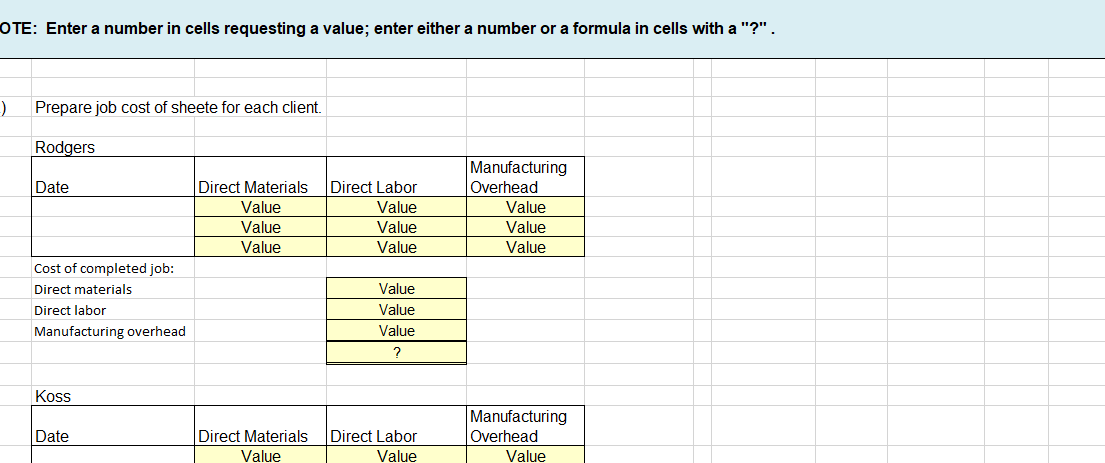Select third Manufacturing Overhead Value cell for Rodgers
This screenshot has height=463, width=1105.
(x=525, y=247)
